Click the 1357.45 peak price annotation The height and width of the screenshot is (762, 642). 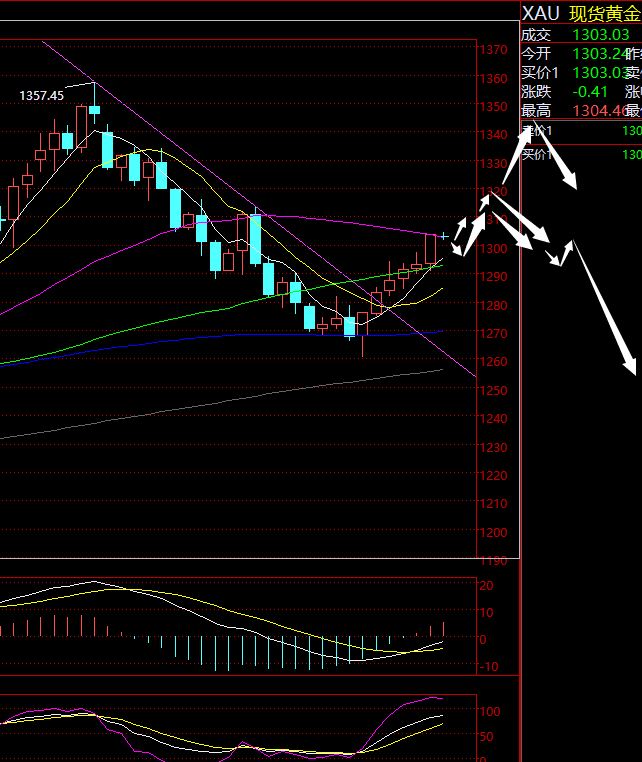point(41,95)
